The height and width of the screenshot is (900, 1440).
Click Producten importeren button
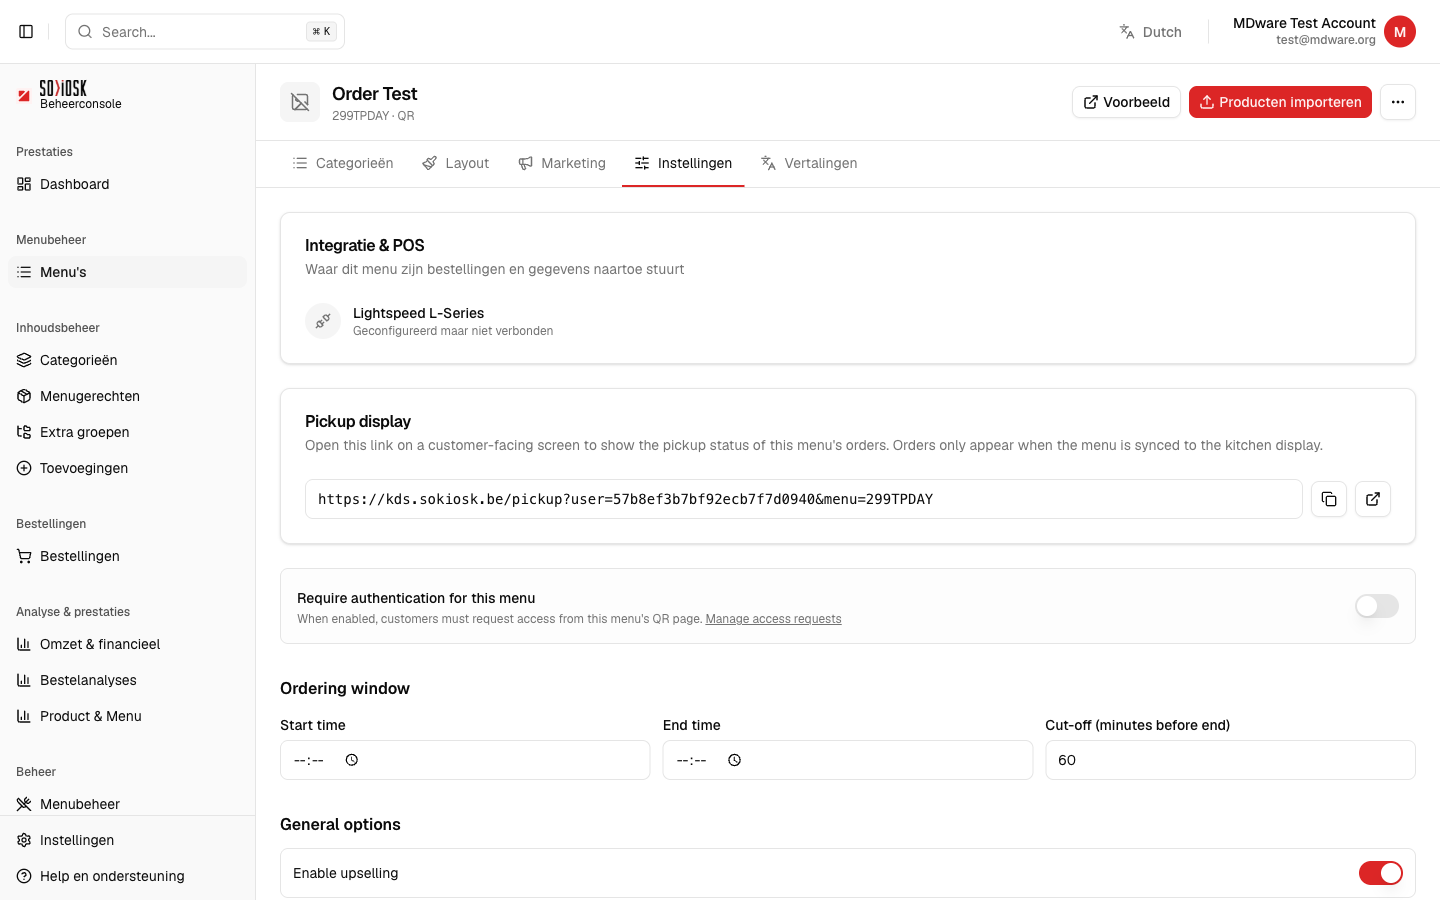[x=1280, y=102]
